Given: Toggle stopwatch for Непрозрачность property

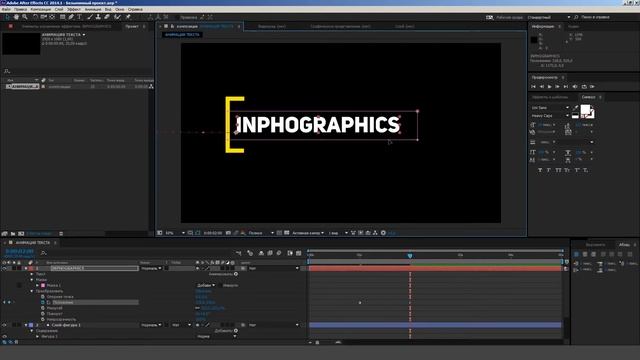Looking at the screenshot, I should 43,320.
